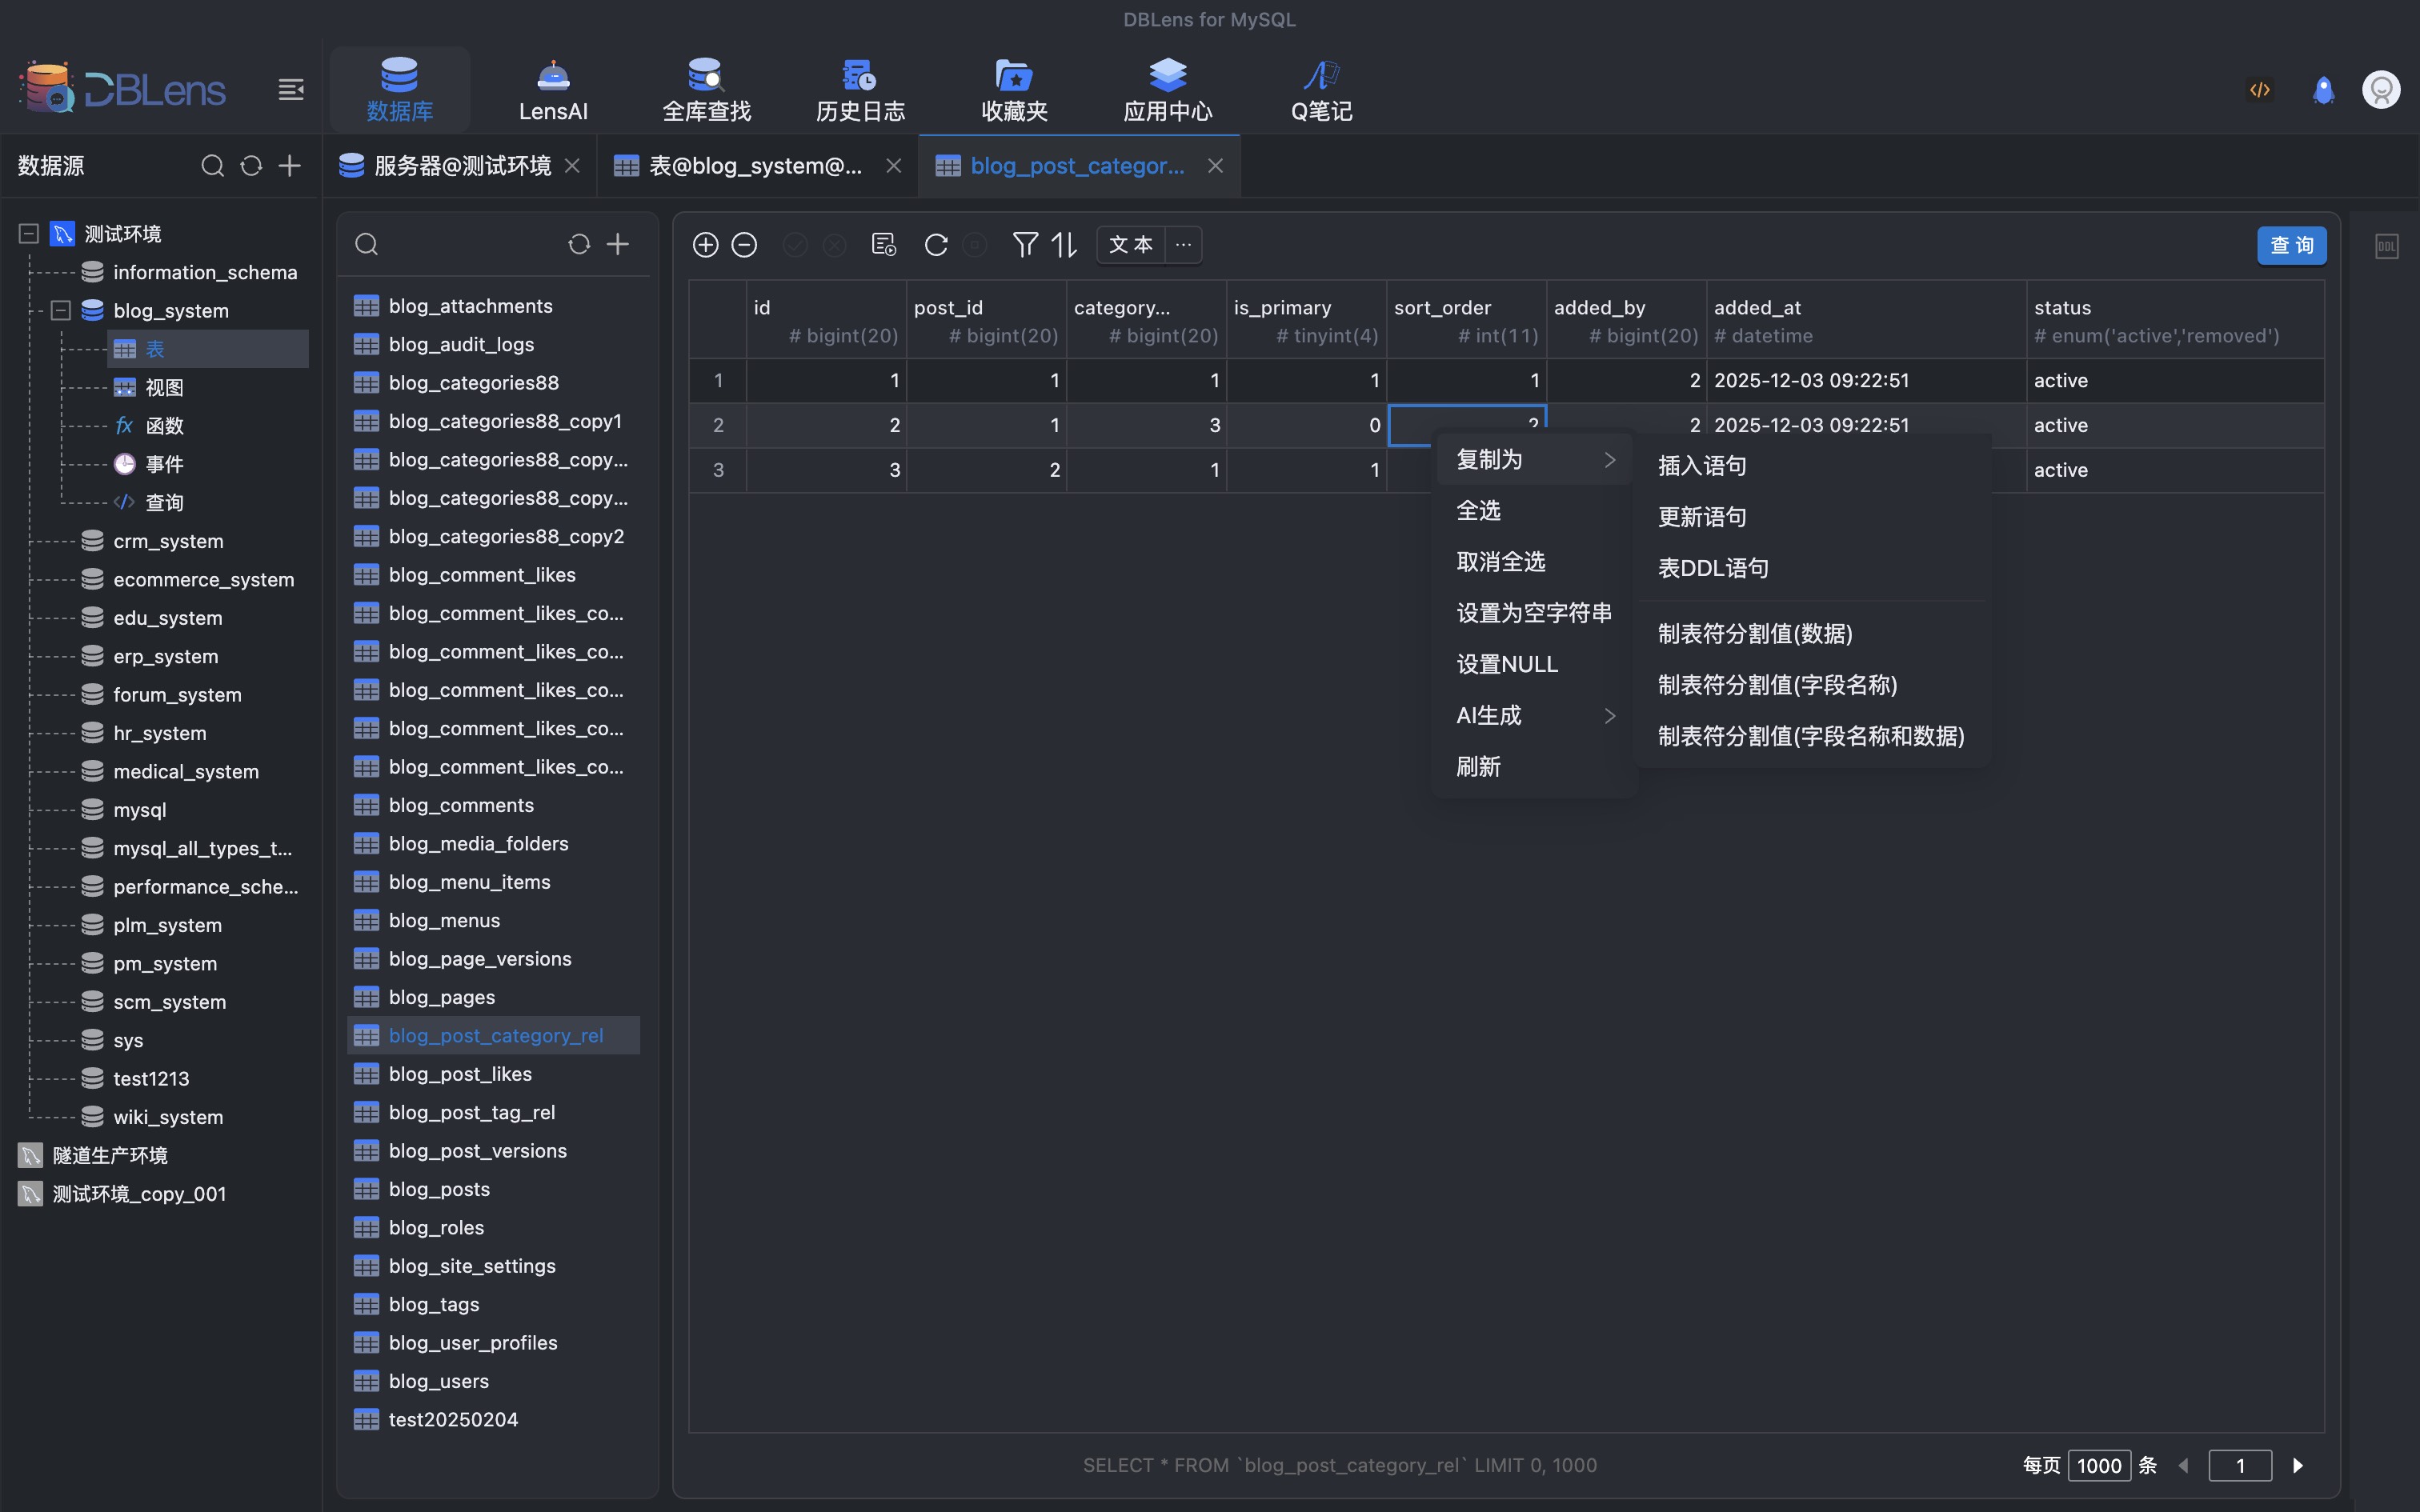Go to the next page arrow
Image resolution: width=2420 pixels, height=1512 pixels.
coord(2298,1465)
